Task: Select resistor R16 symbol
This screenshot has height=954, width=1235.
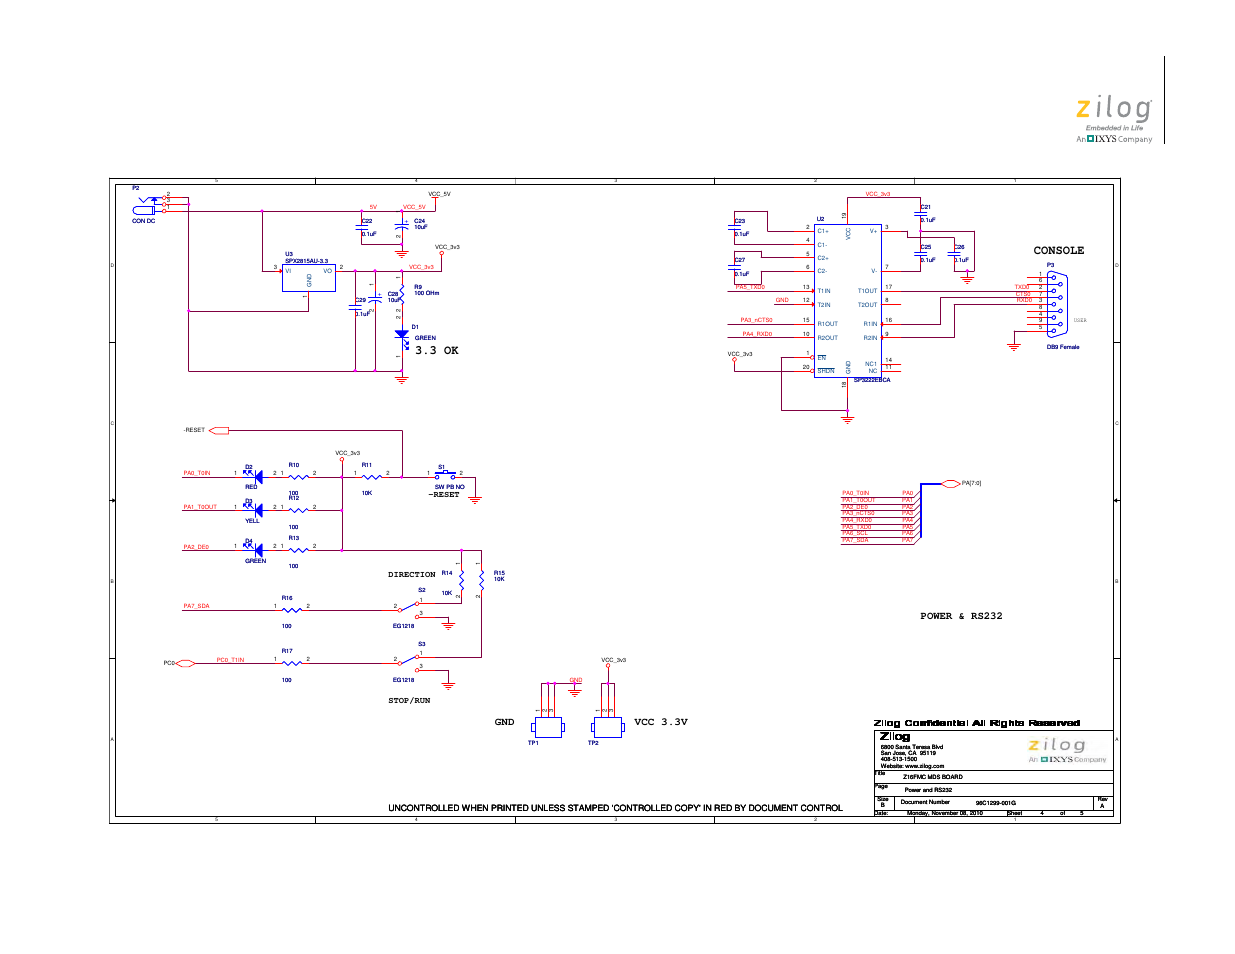Action: (291, 609)
